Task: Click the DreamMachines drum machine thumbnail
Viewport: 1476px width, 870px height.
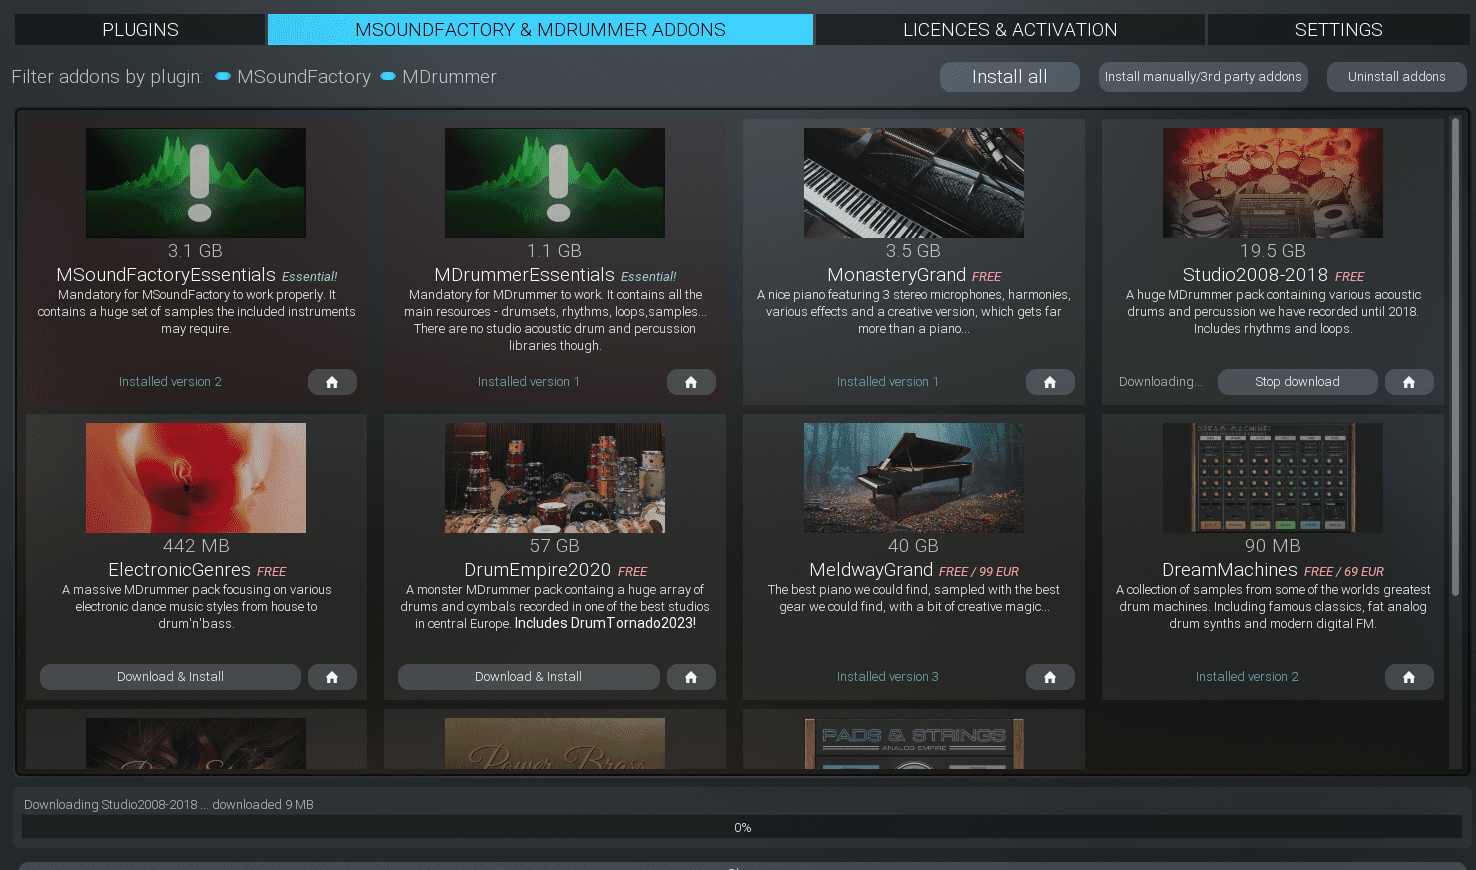Action: (1273, 478)
